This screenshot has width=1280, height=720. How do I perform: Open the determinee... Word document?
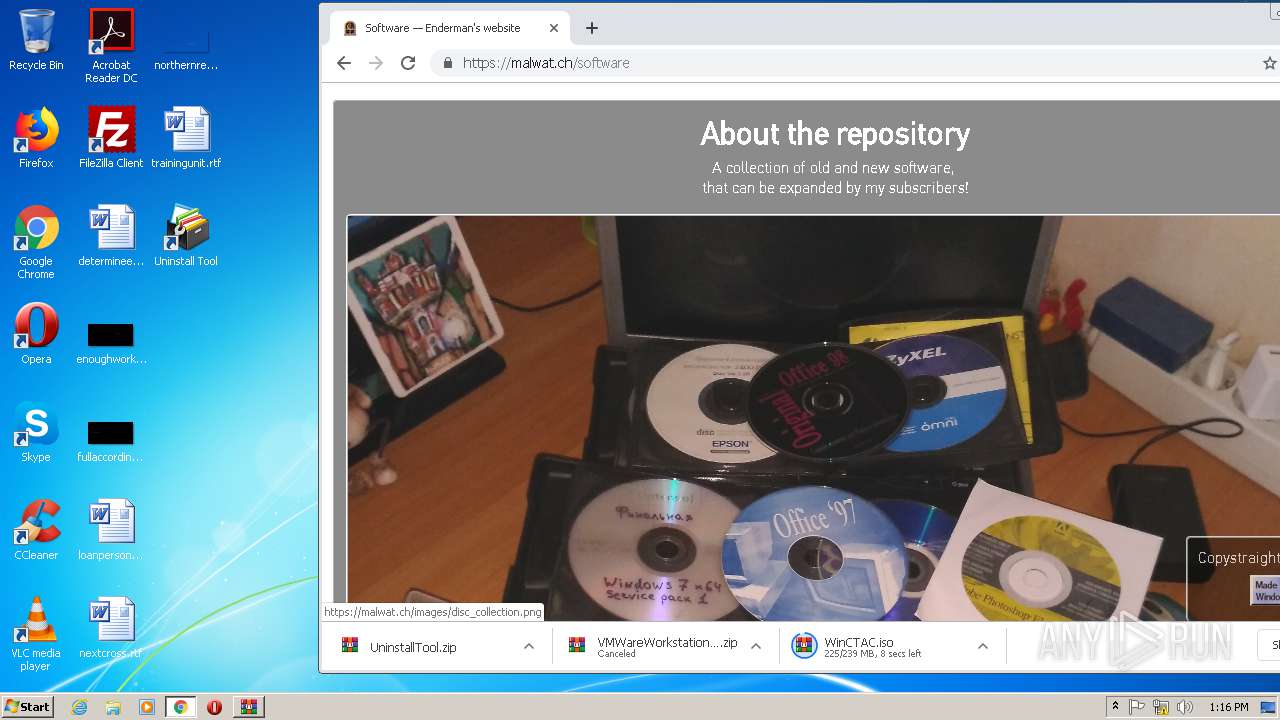(111, 236)
